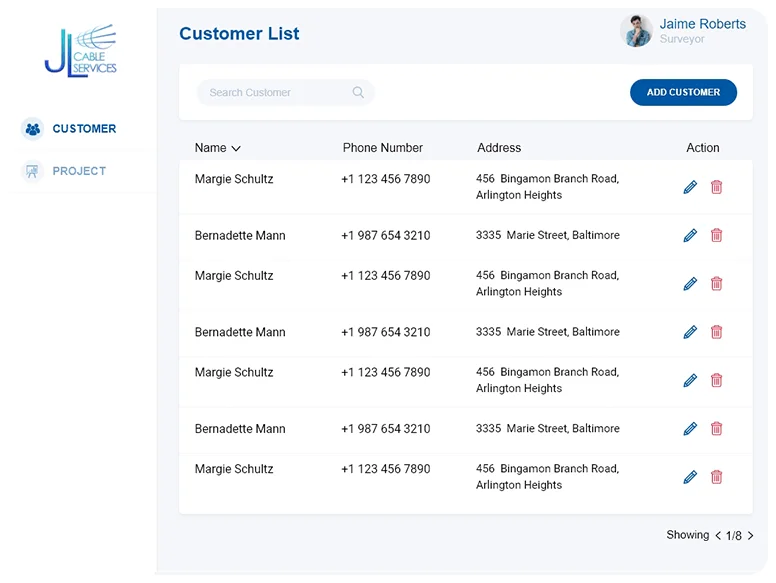
Task: Click Jaime Roberts profile avatar
Action: click(636, 31)
